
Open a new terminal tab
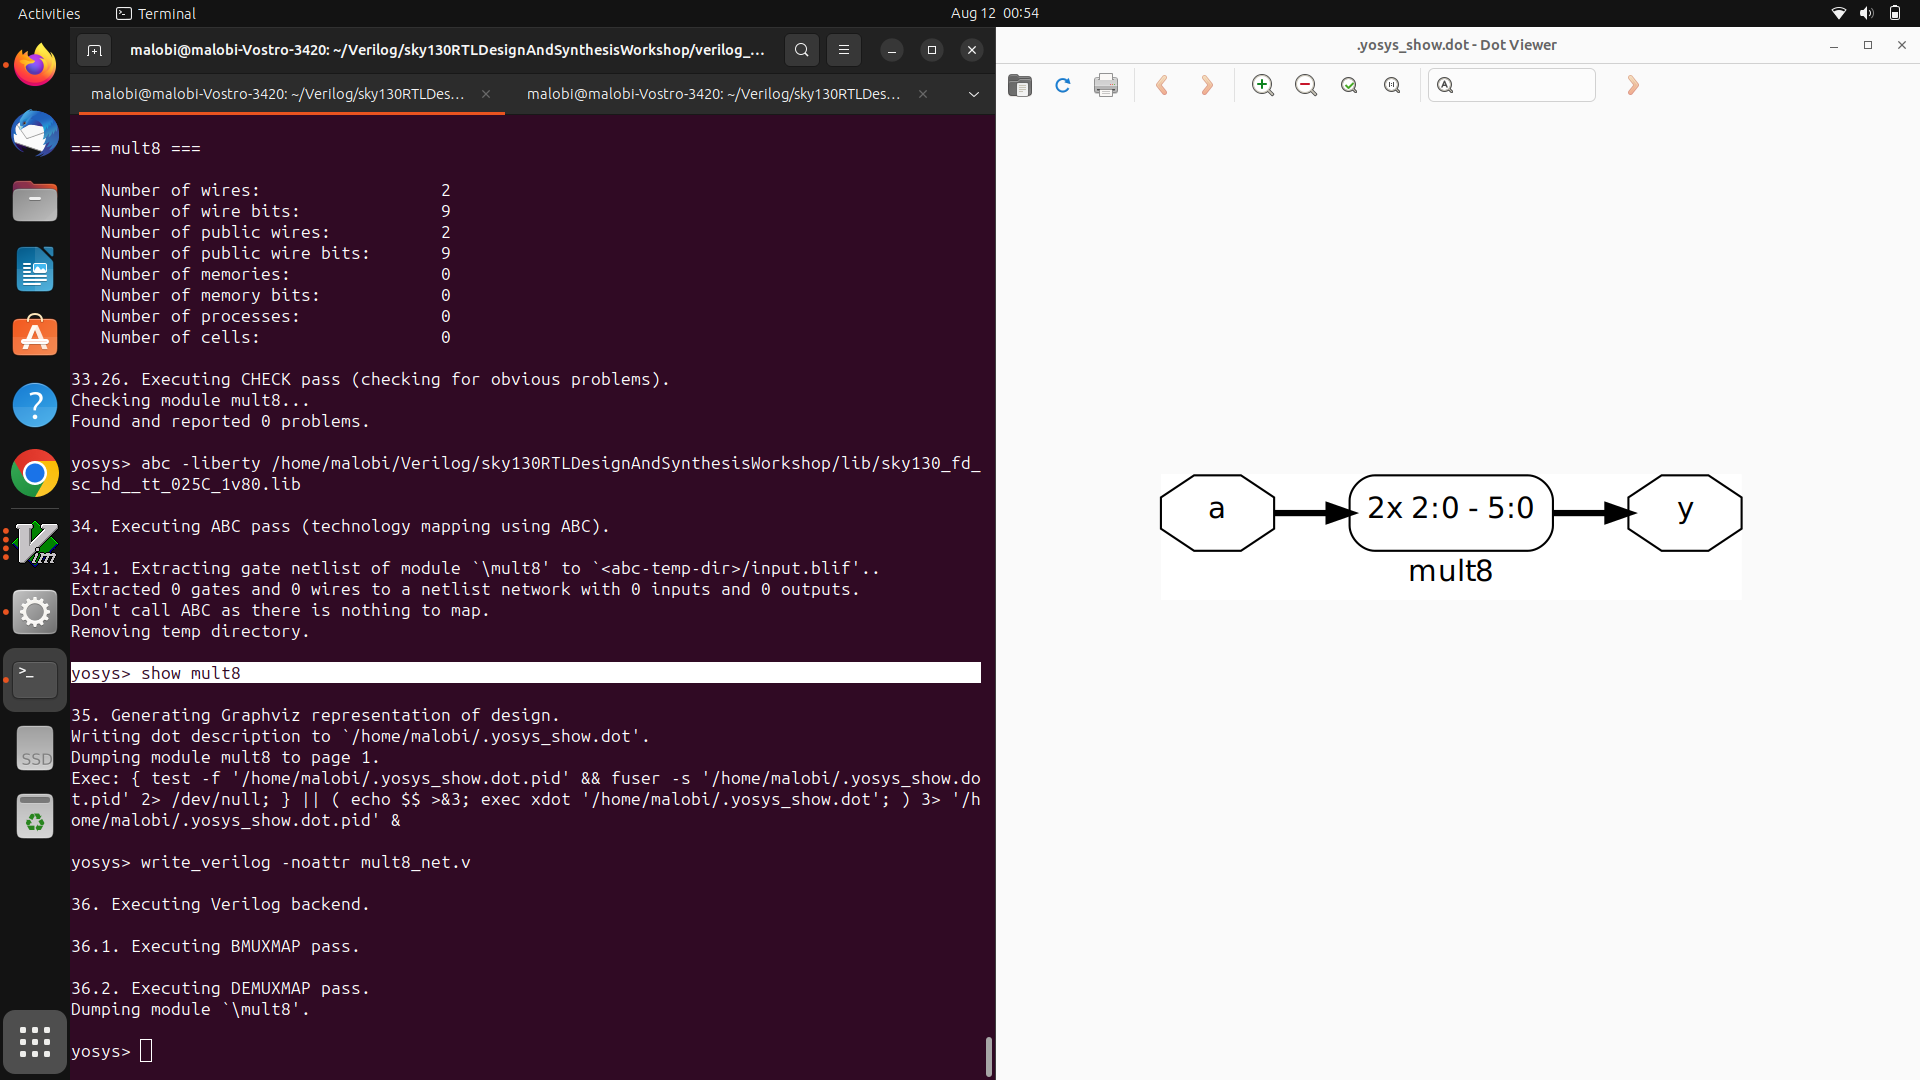pyautogui.click(x=94, y=49)
